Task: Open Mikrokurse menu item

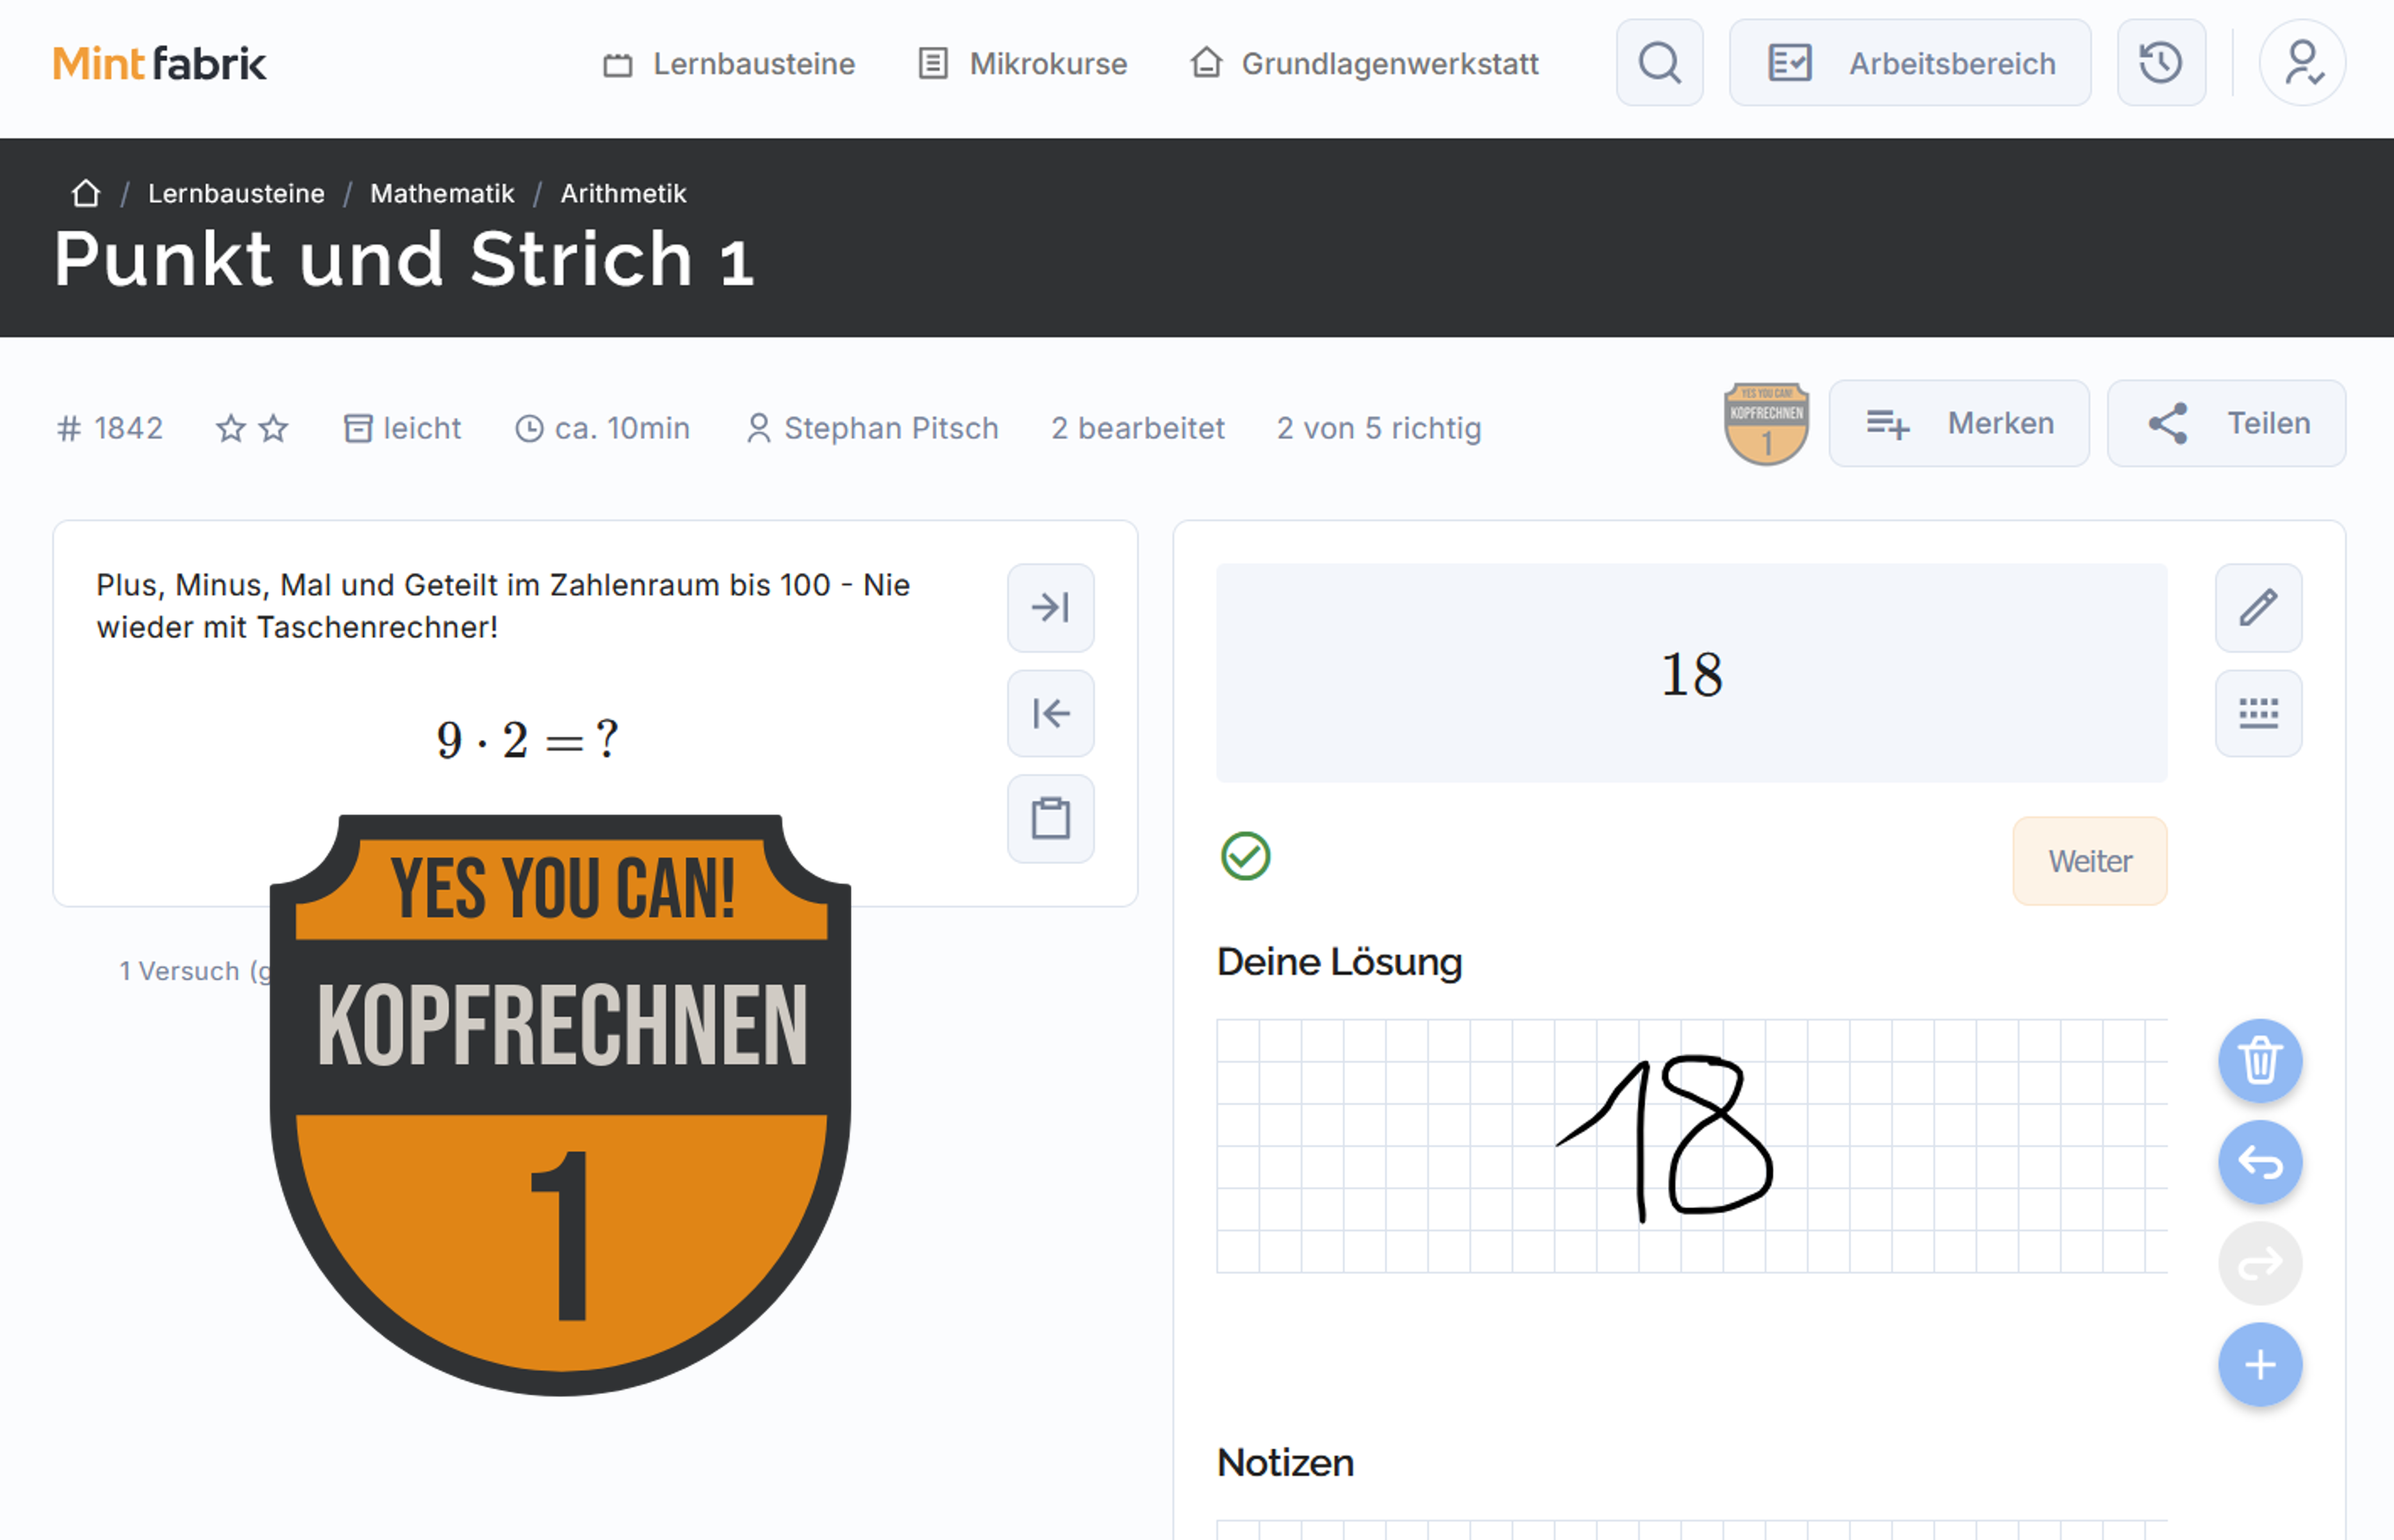Action: point(1023,64)
